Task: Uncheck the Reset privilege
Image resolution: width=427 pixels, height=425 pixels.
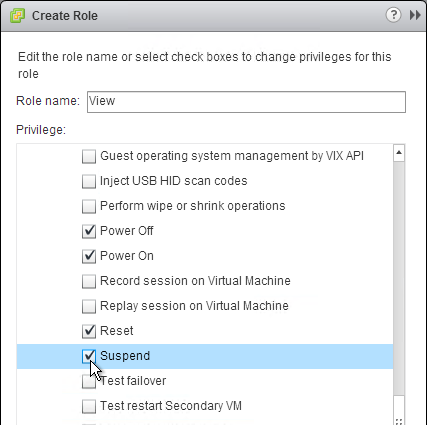Action: click(89, 331)
